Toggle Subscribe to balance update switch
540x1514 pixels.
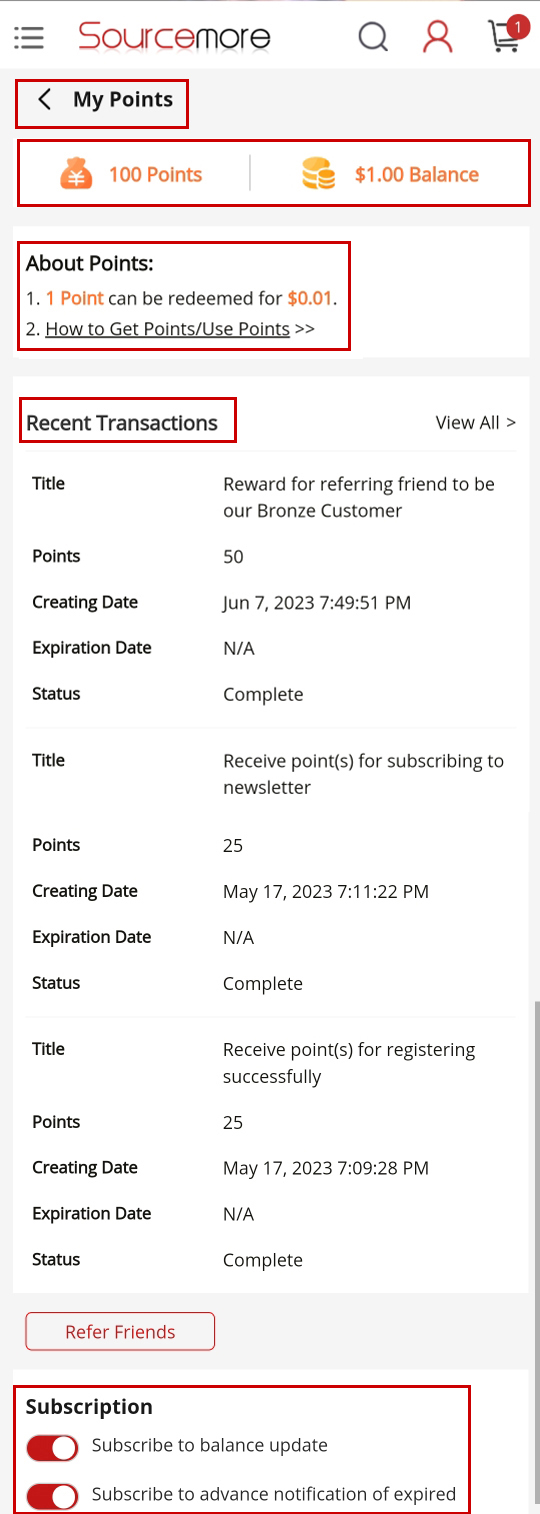(x=52, y=1447)
